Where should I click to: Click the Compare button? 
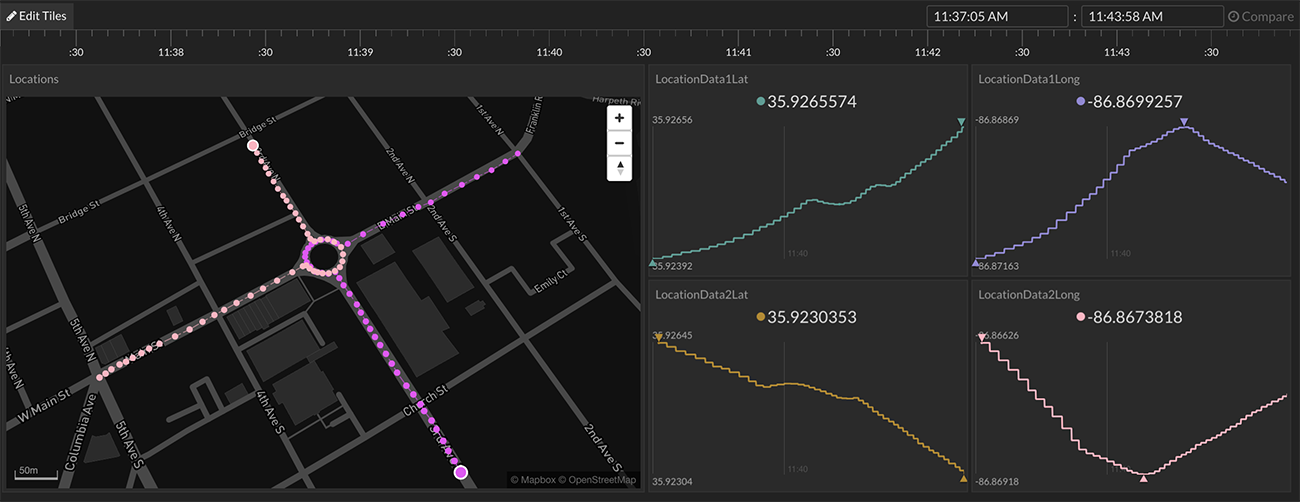(1260, 16)
